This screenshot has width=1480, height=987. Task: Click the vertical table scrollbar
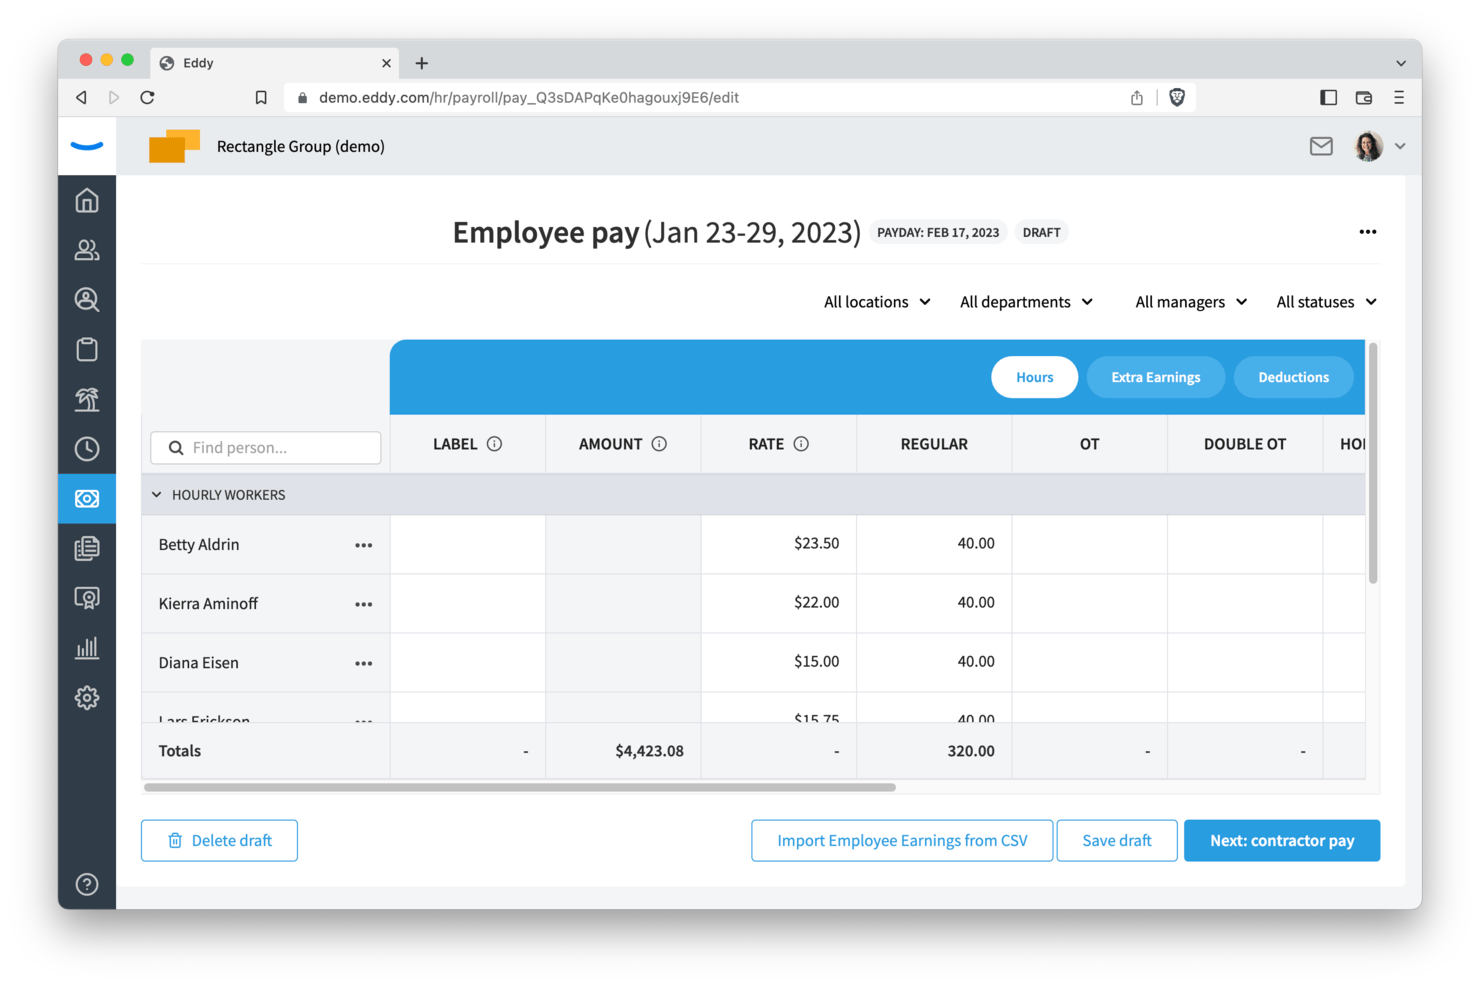point(1373,462)
